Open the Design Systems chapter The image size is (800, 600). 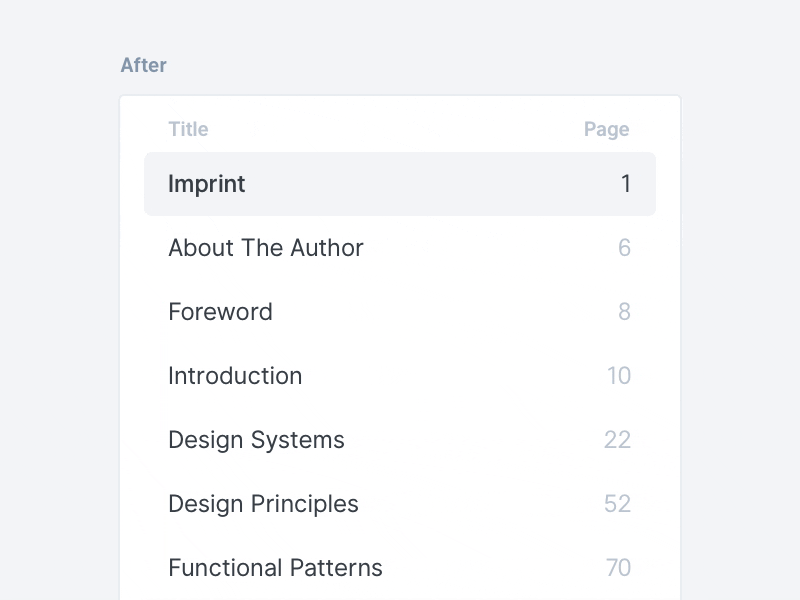tap(255, 440)
